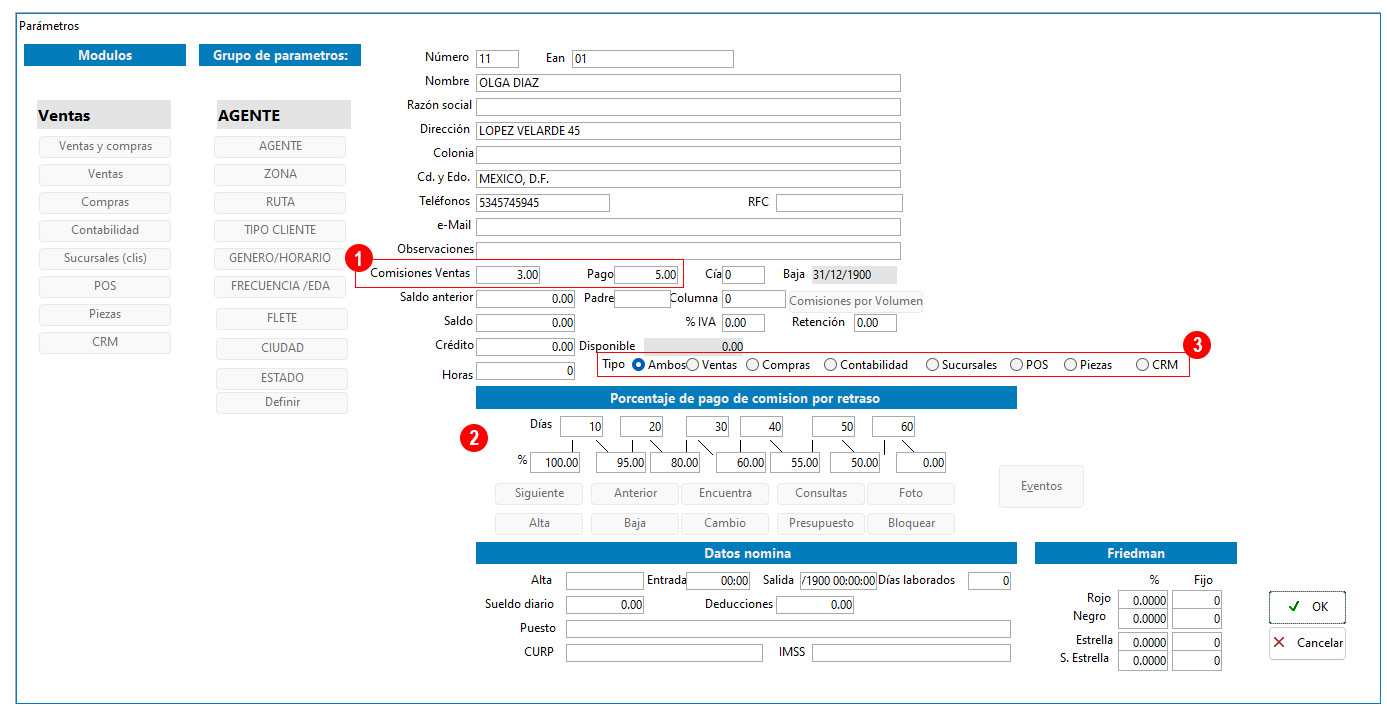1387x712 pixels.
Task: Click the Cd. y Edo. field
Action: coord(688,179)
